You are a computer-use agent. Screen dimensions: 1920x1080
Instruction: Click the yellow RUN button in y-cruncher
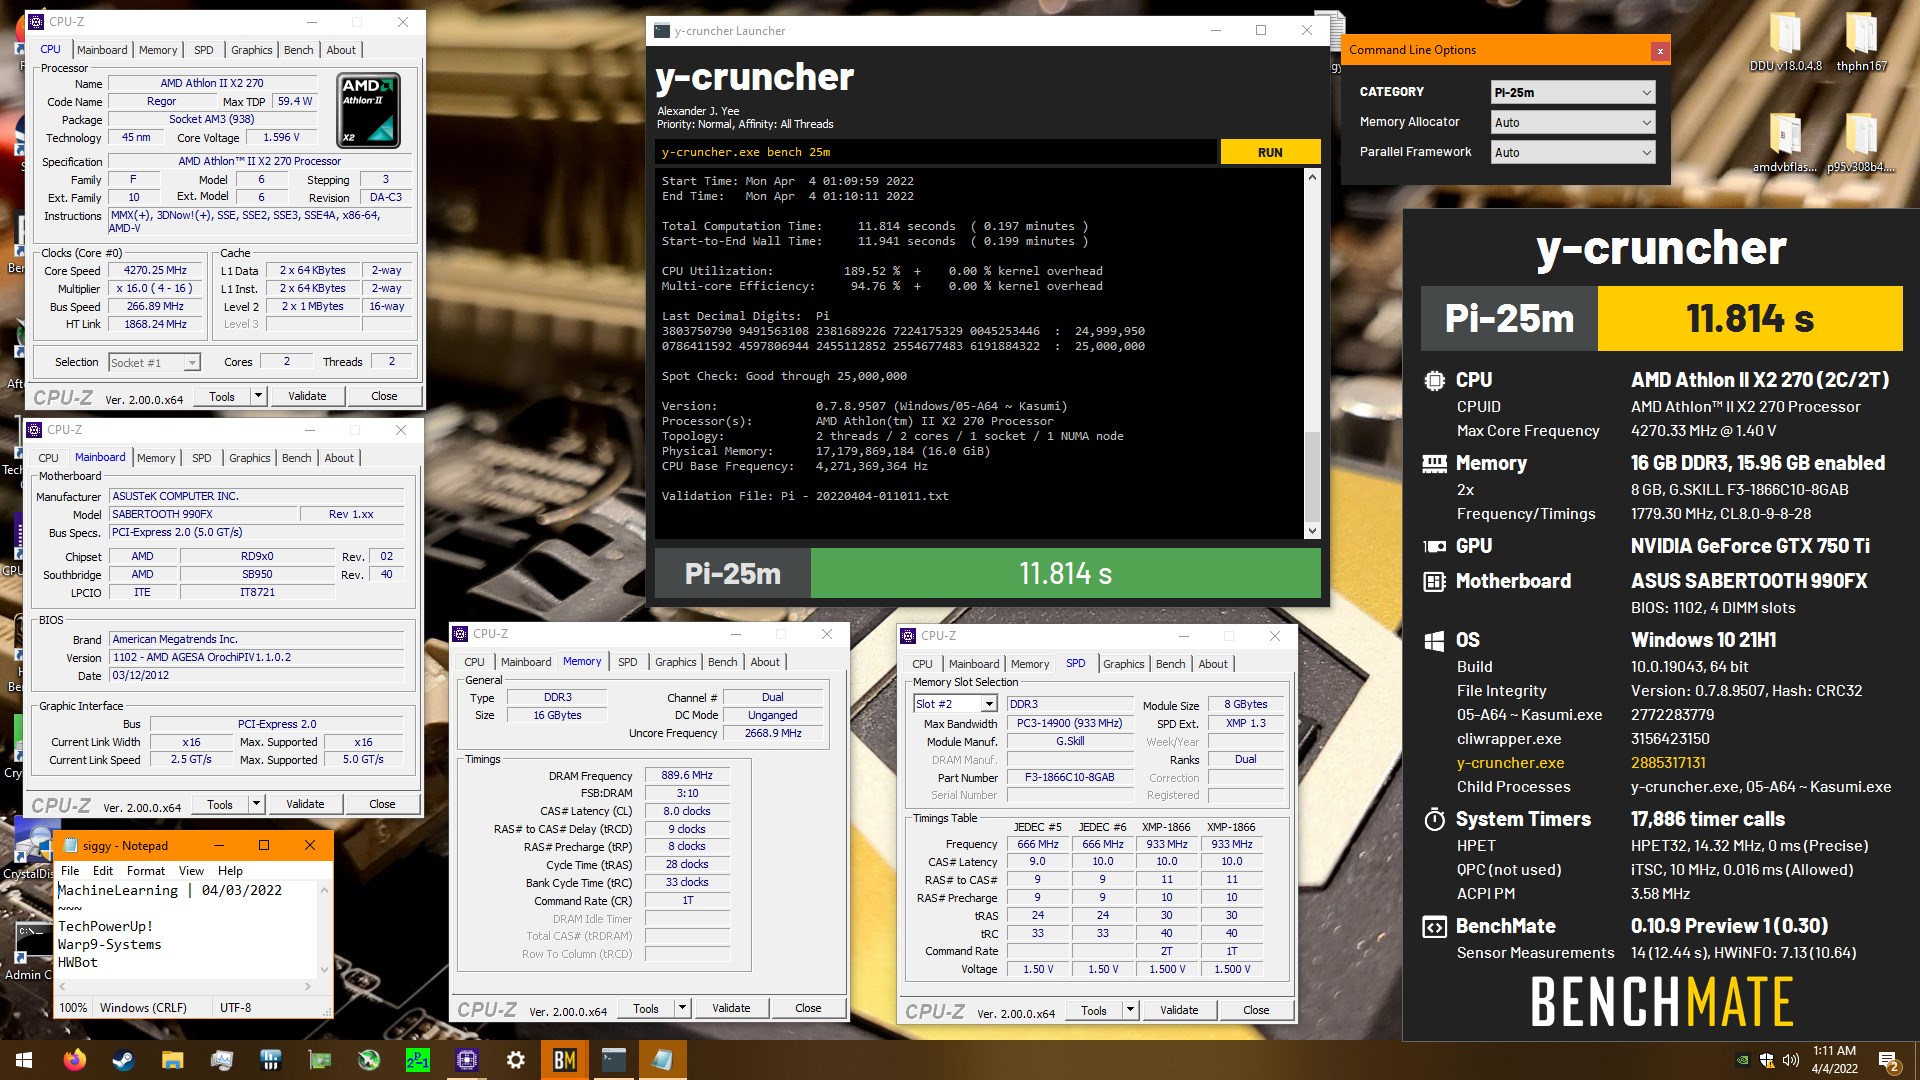tap(1270, 152)
